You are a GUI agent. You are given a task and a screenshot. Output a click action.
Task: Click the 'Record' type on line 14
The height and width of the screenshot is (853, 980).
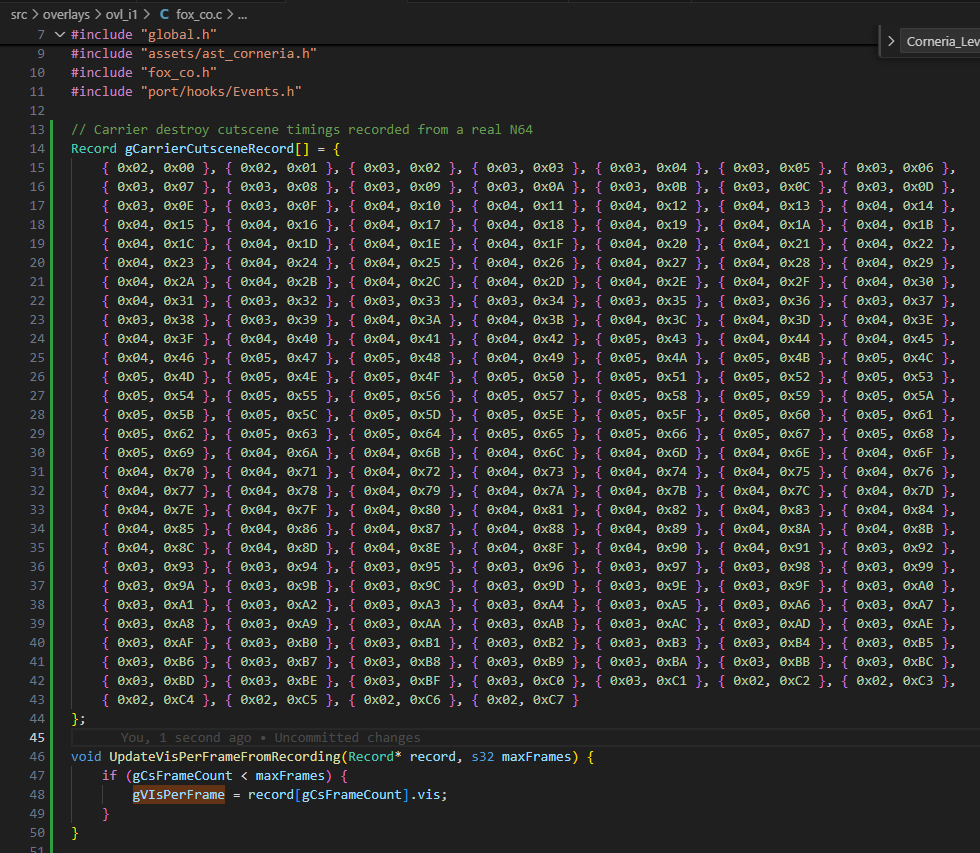coord(94,149)
